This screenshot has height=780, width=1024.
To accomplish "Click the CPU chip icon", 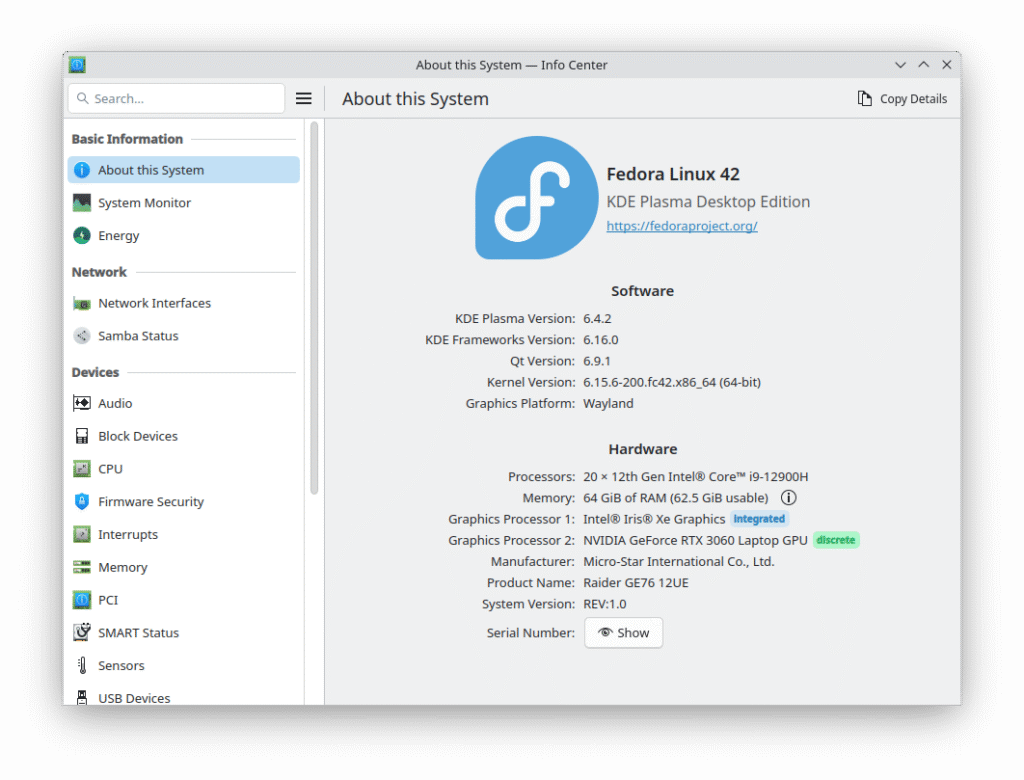I will [82, 468].
